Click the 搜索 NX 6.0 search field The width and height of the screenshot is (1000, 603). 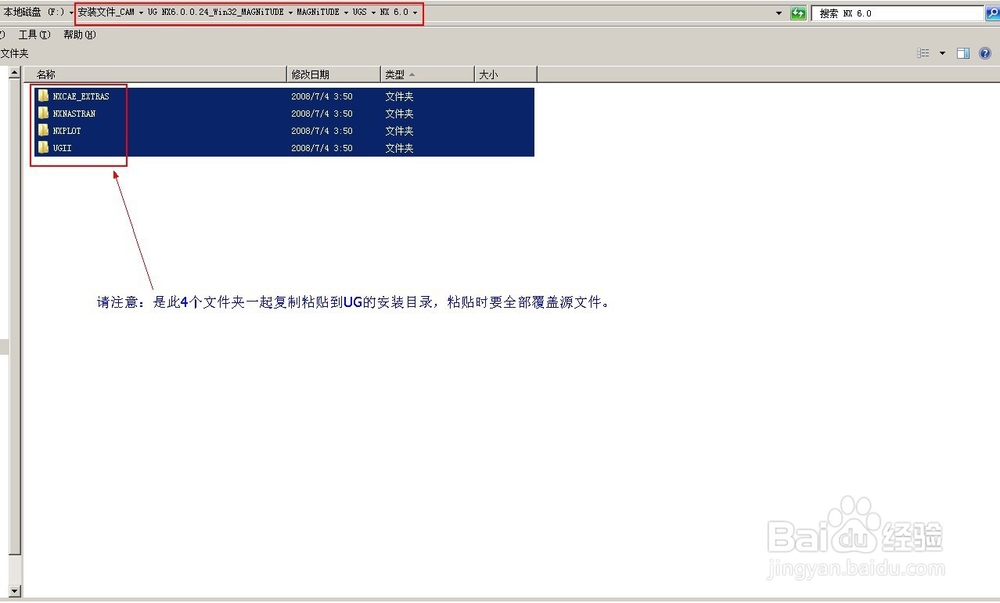(897, 13)
